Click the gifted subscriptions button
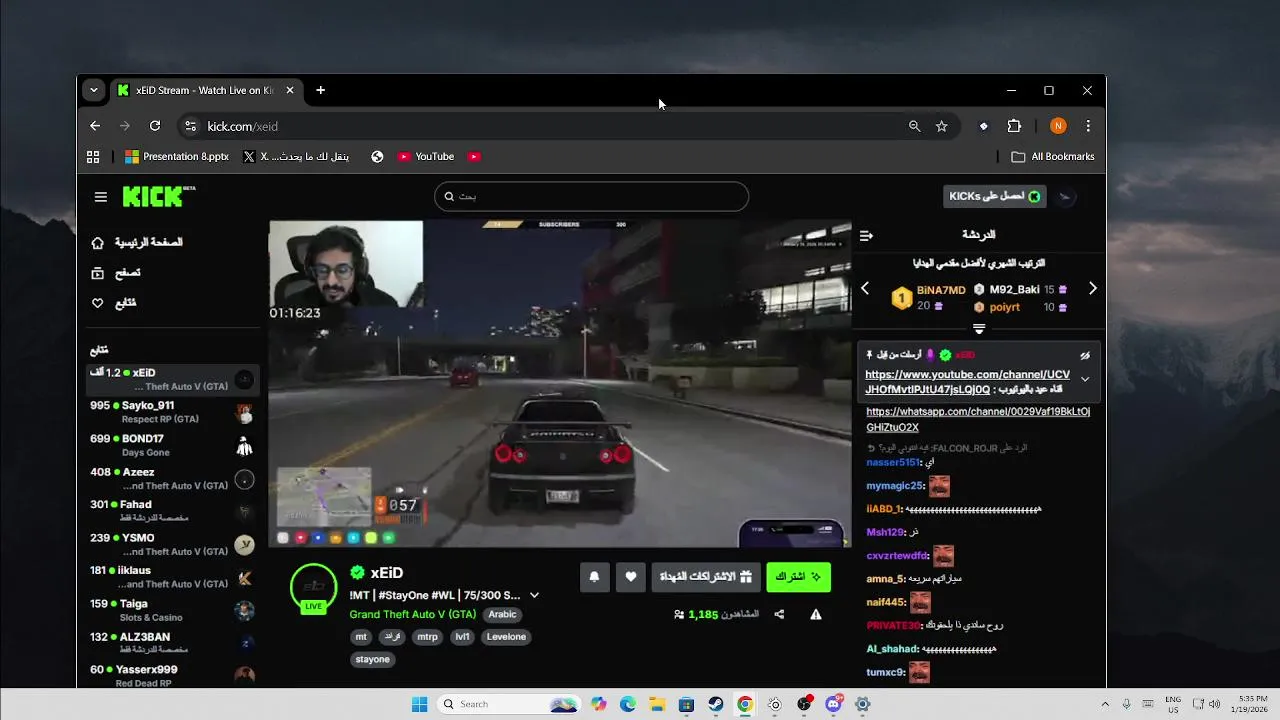The height and width of the screenshot is (720, 1280). click(x=706, y=577)
